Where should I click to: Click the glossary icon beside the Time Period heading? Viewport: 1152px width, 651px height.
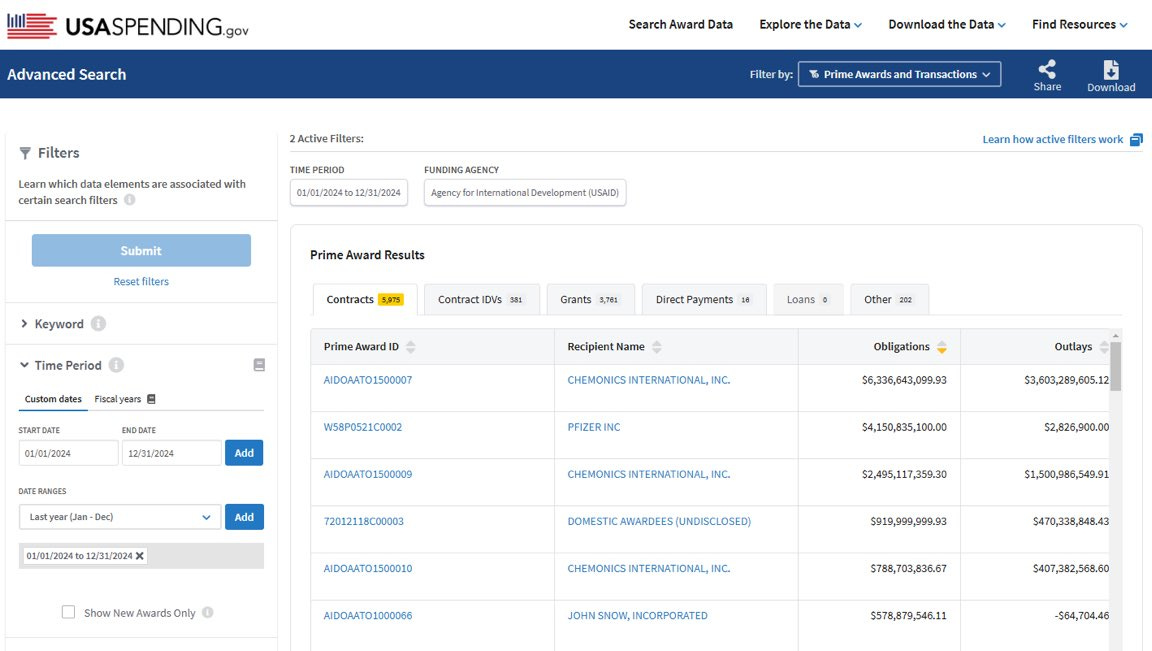click(x=259, y=365)
